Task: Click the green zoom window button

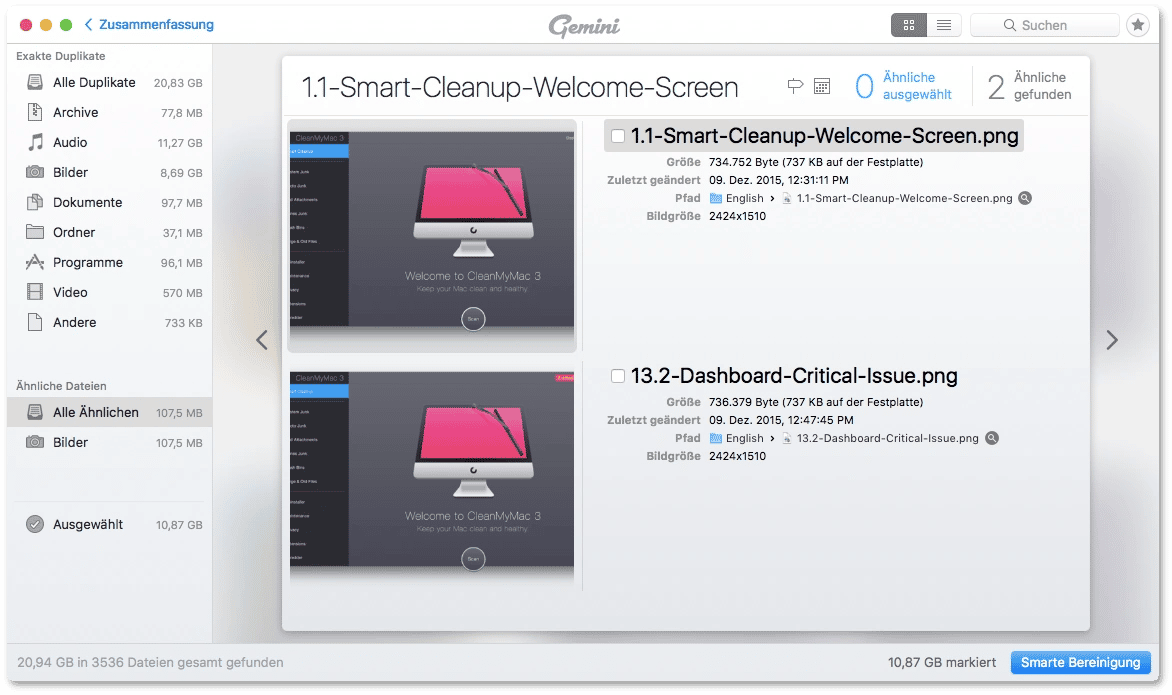Action: coord(66,25)
